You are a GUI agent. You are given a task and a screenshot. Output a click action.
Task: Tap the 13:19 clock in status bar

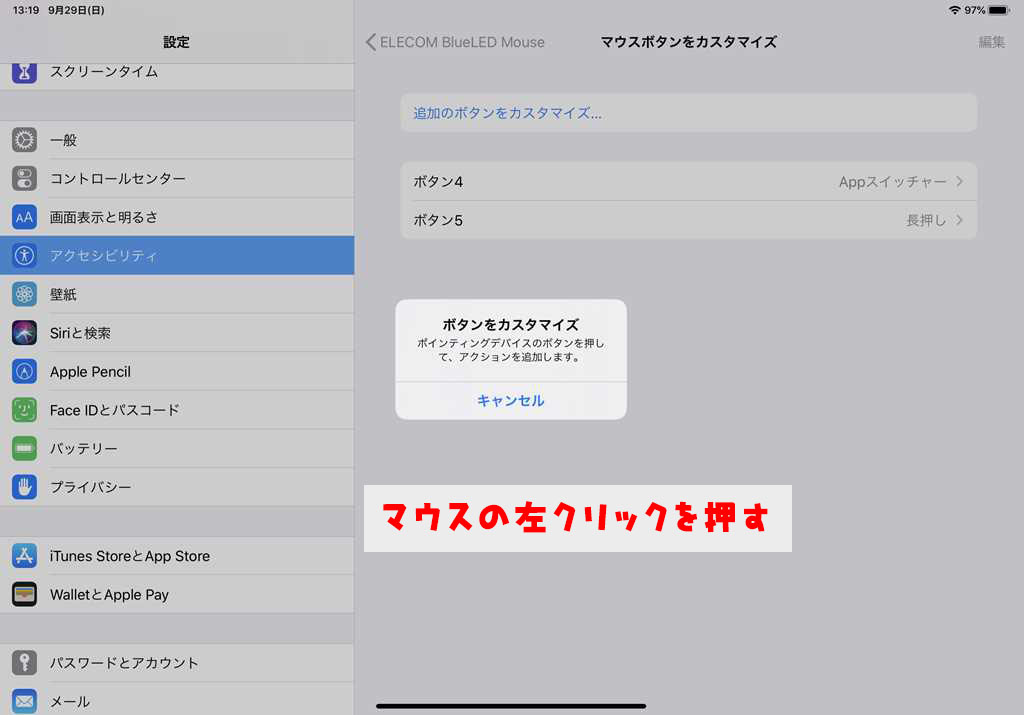tap(26, 10)
